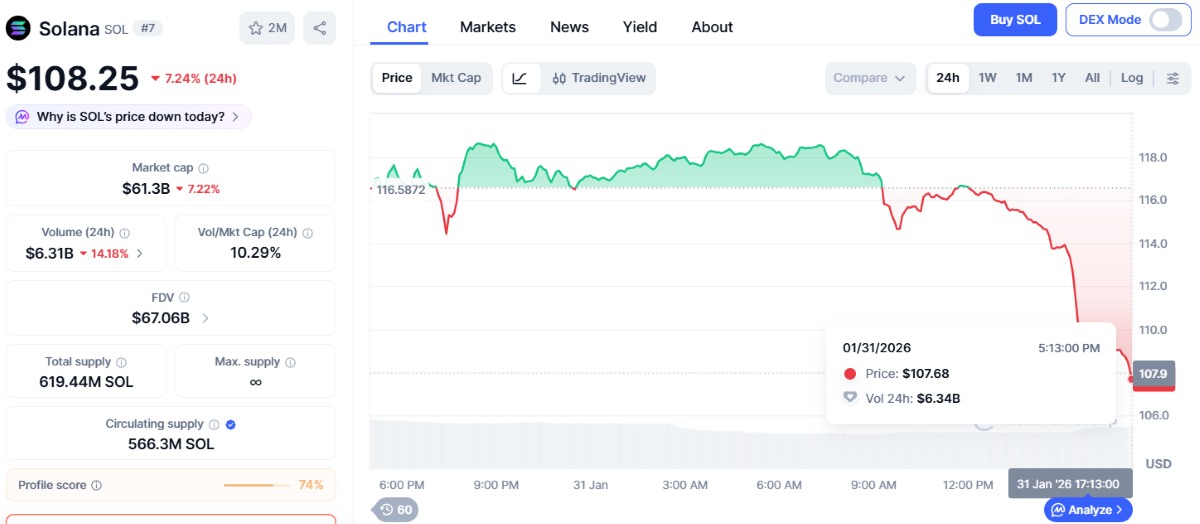
Task: Click the Market cap info icon
Action: click(204, 169)
